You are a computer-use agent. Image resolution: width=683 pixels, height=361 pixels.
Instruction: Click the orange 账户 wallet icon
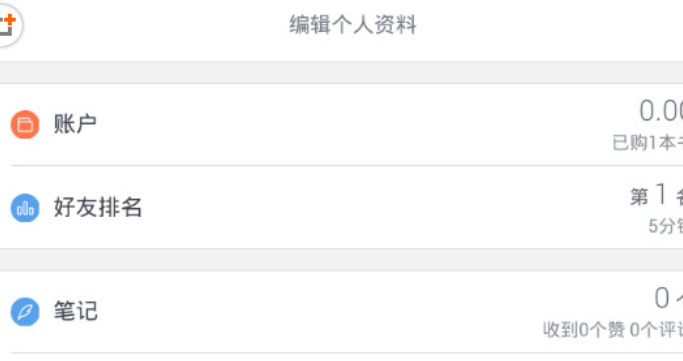25,125
